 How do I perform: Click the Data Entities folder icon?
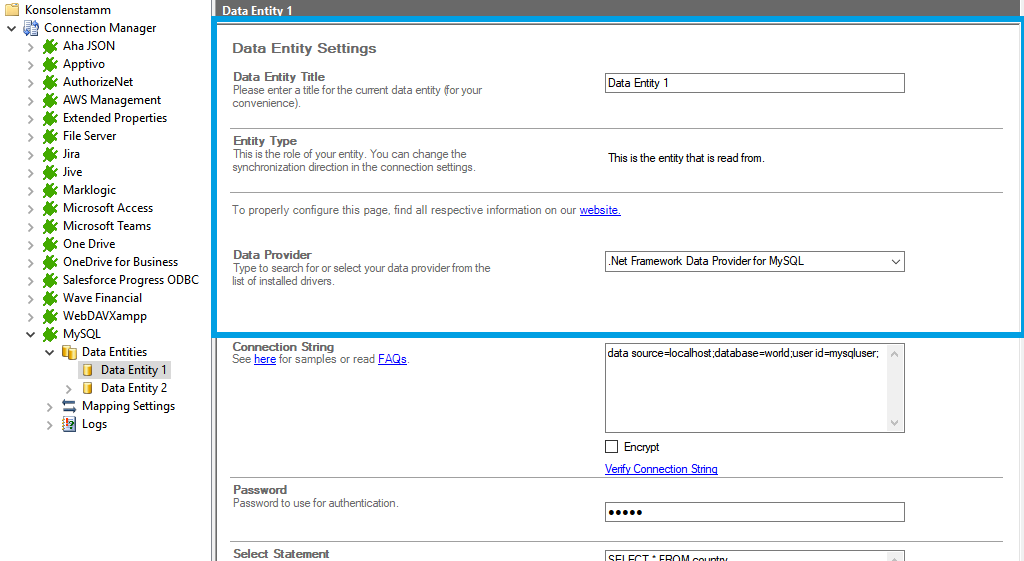pyautogui.click(x=69, y=352)
